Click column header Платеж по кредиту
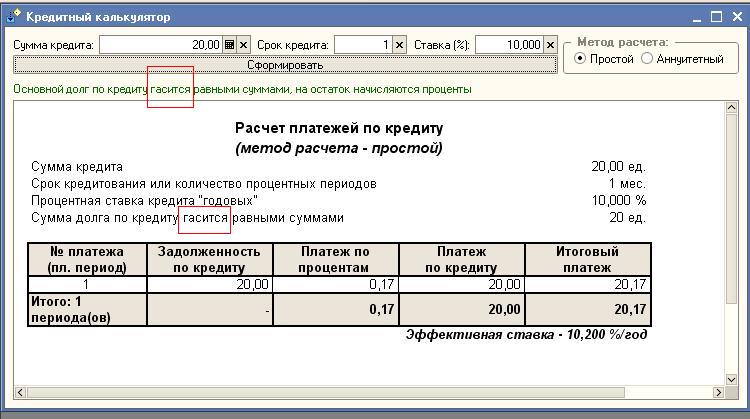 pos(462,259)
